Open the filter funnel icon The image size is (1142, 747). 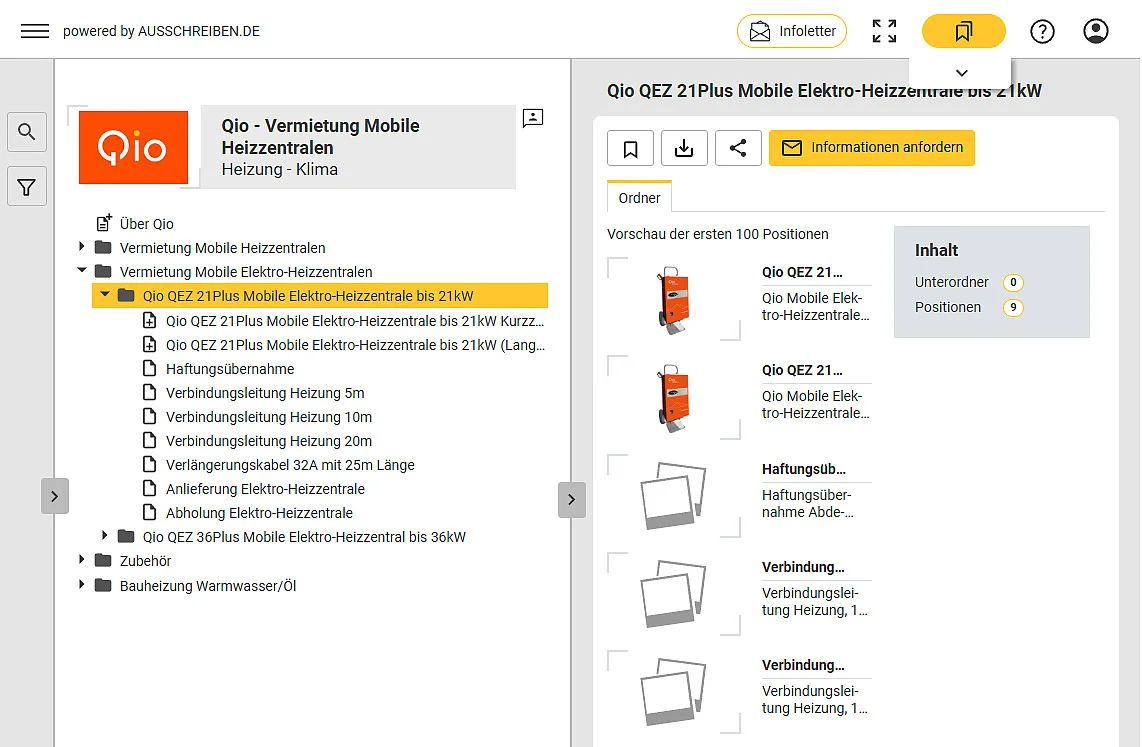(27, 187)
